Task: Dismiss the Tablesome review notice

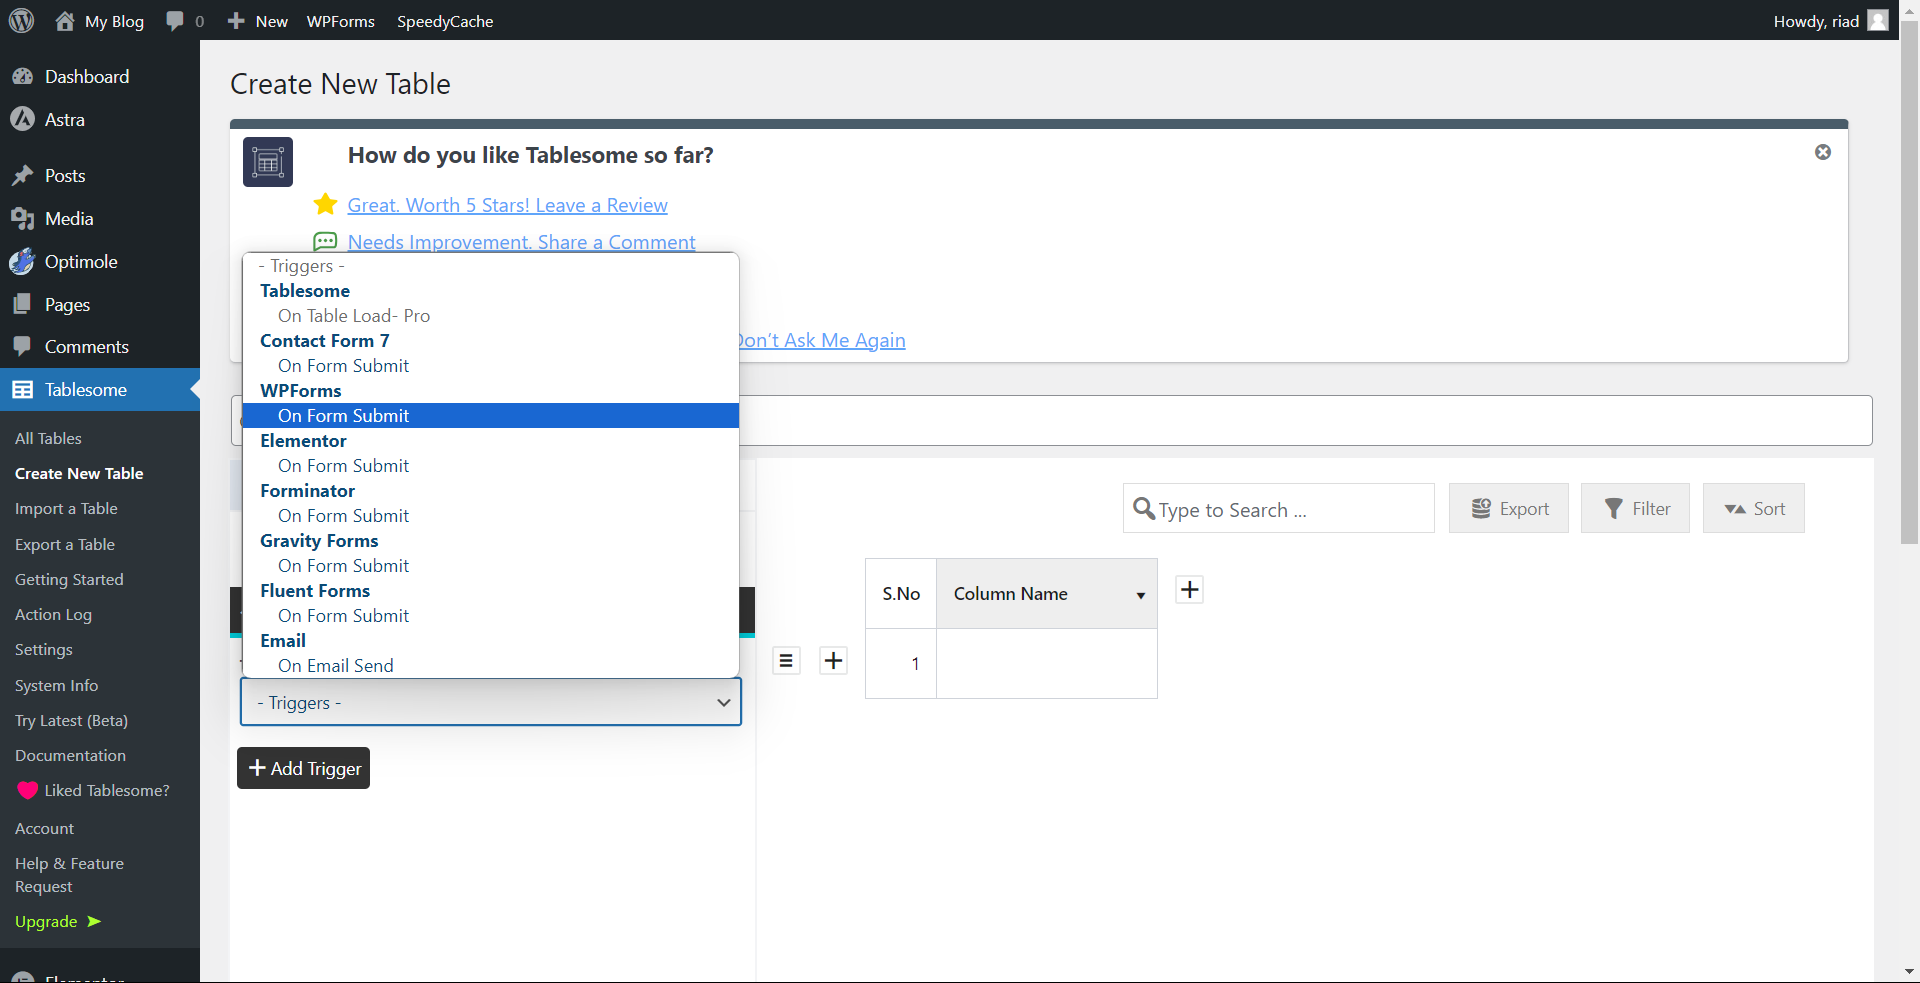Action: point(1822,152)
